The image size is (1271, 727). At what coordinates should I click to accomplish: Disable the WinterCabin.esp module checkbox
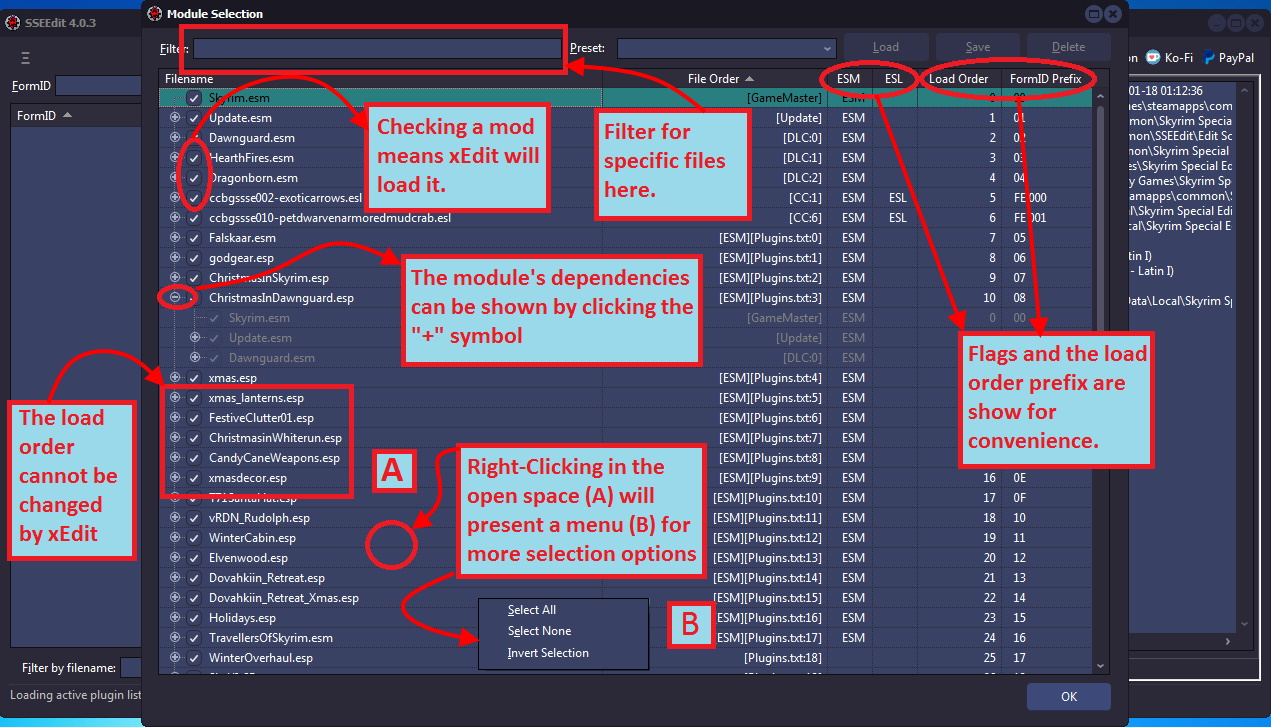[x=194, y=538]
